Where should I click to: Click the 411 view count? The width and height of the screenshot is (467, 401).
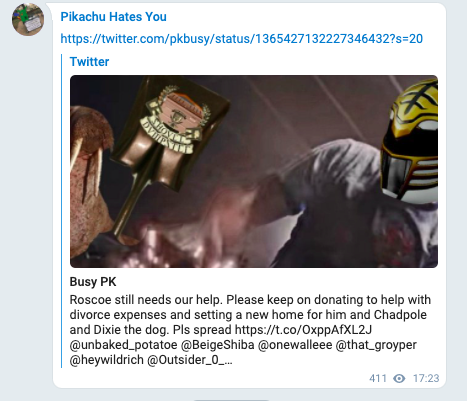pyautogui.click(x=378, y=378)
